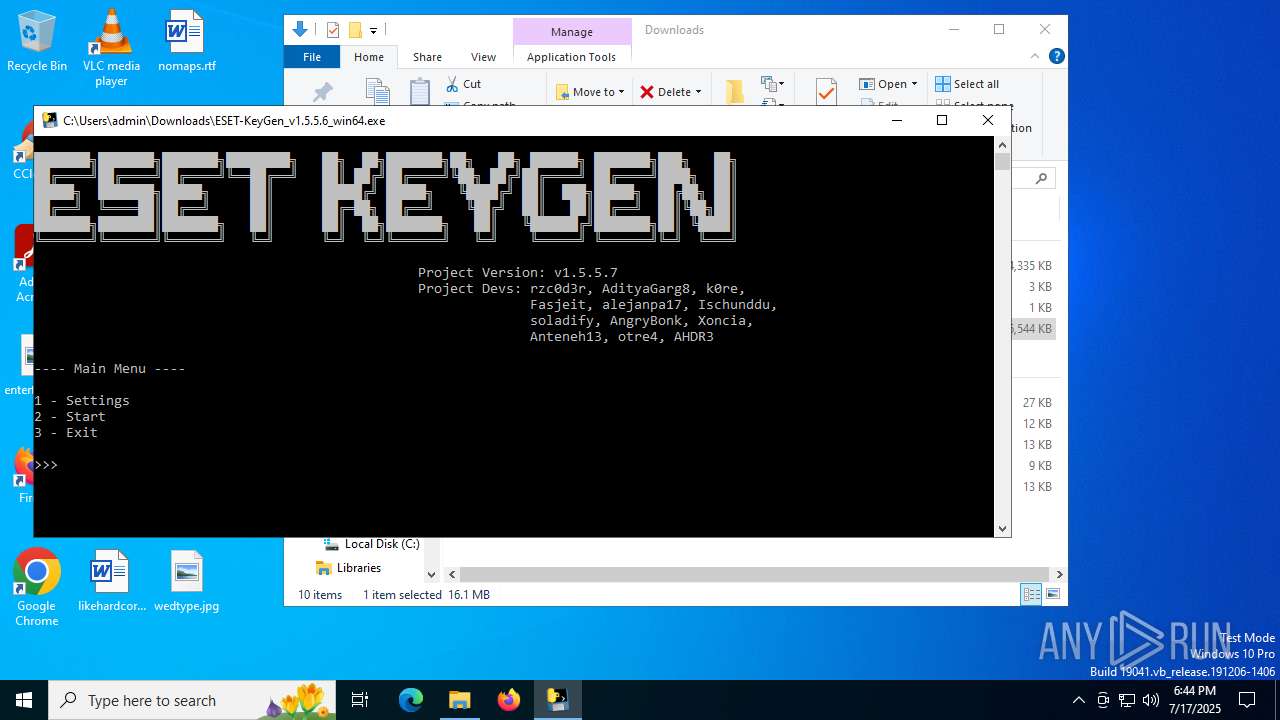
Task: Select wedtype.jpg image on desktop
Action: (186, 581)
